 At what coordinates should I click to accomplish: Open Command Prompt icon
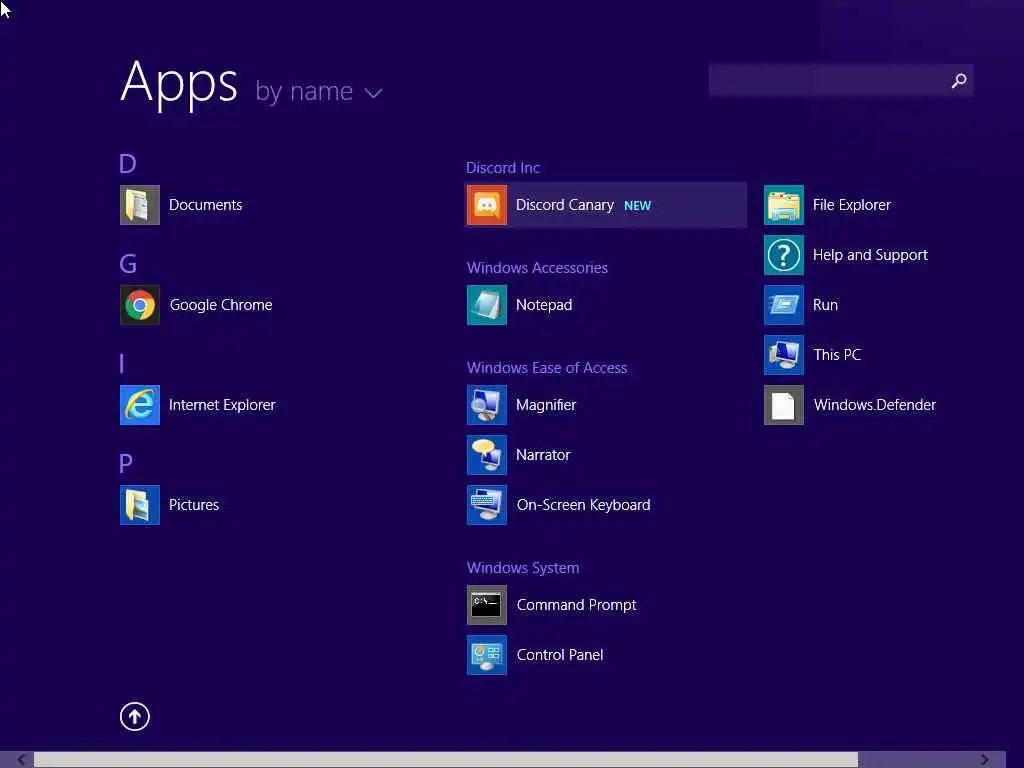[487, 605]
